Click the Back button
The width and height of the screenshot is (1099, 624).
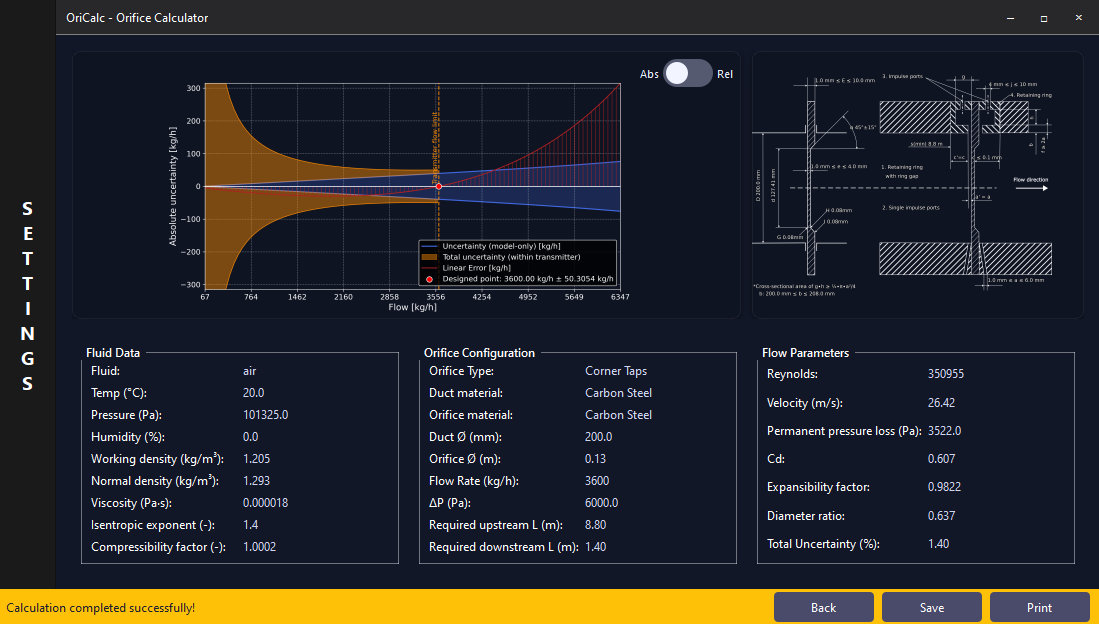click(x=823, y=607)
